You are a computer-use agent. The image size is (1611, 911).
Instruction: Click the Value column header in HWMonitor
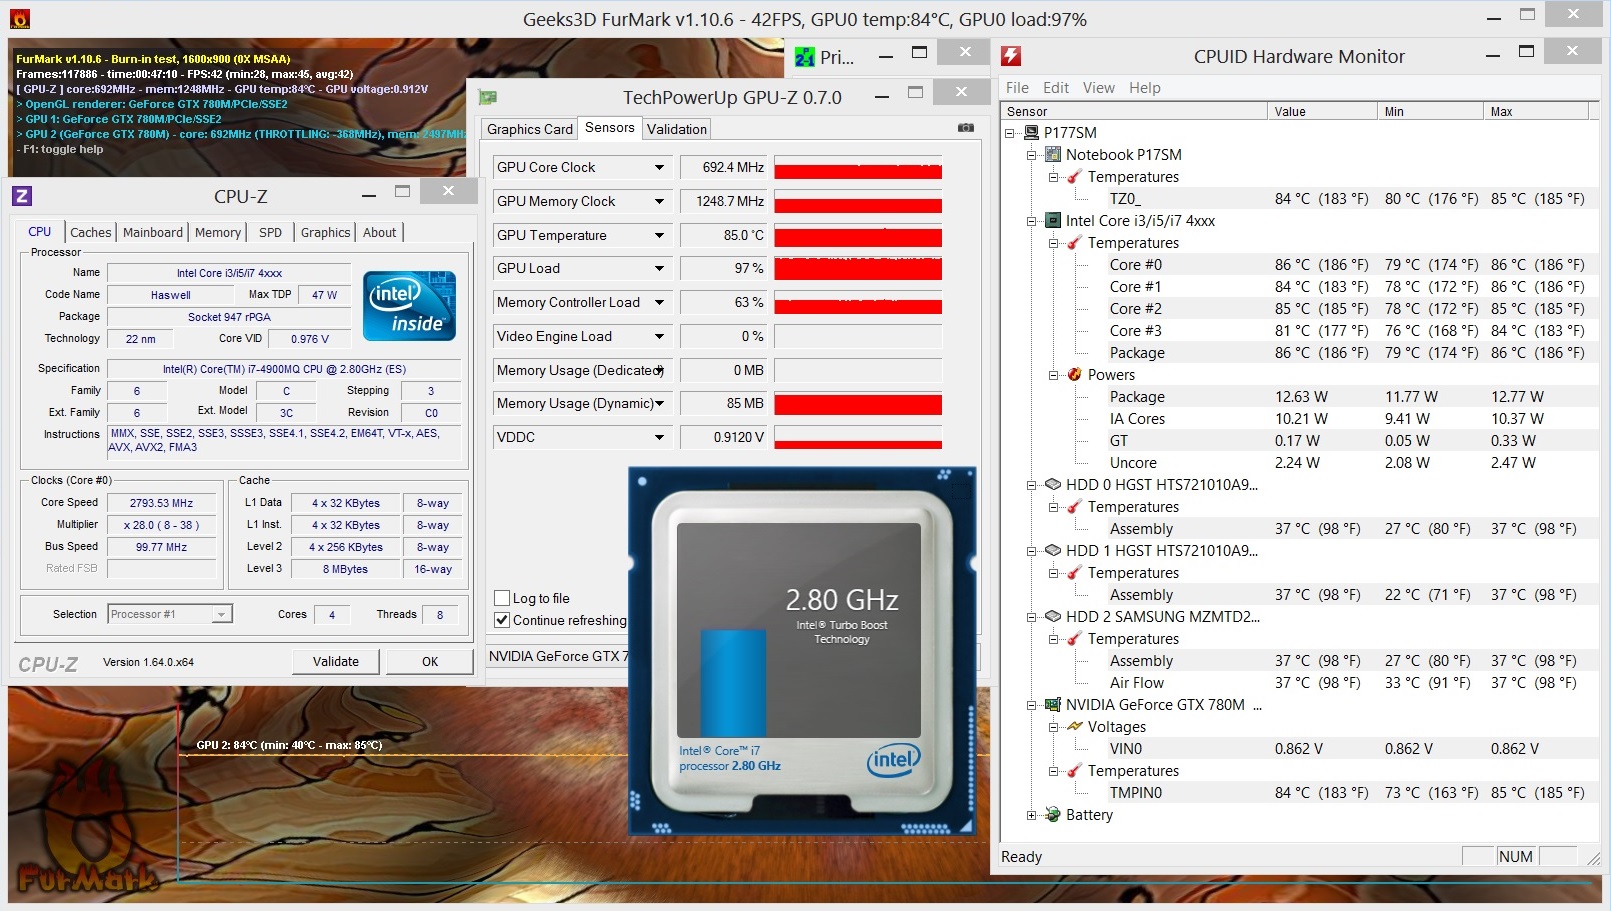tap(1322, 111)
